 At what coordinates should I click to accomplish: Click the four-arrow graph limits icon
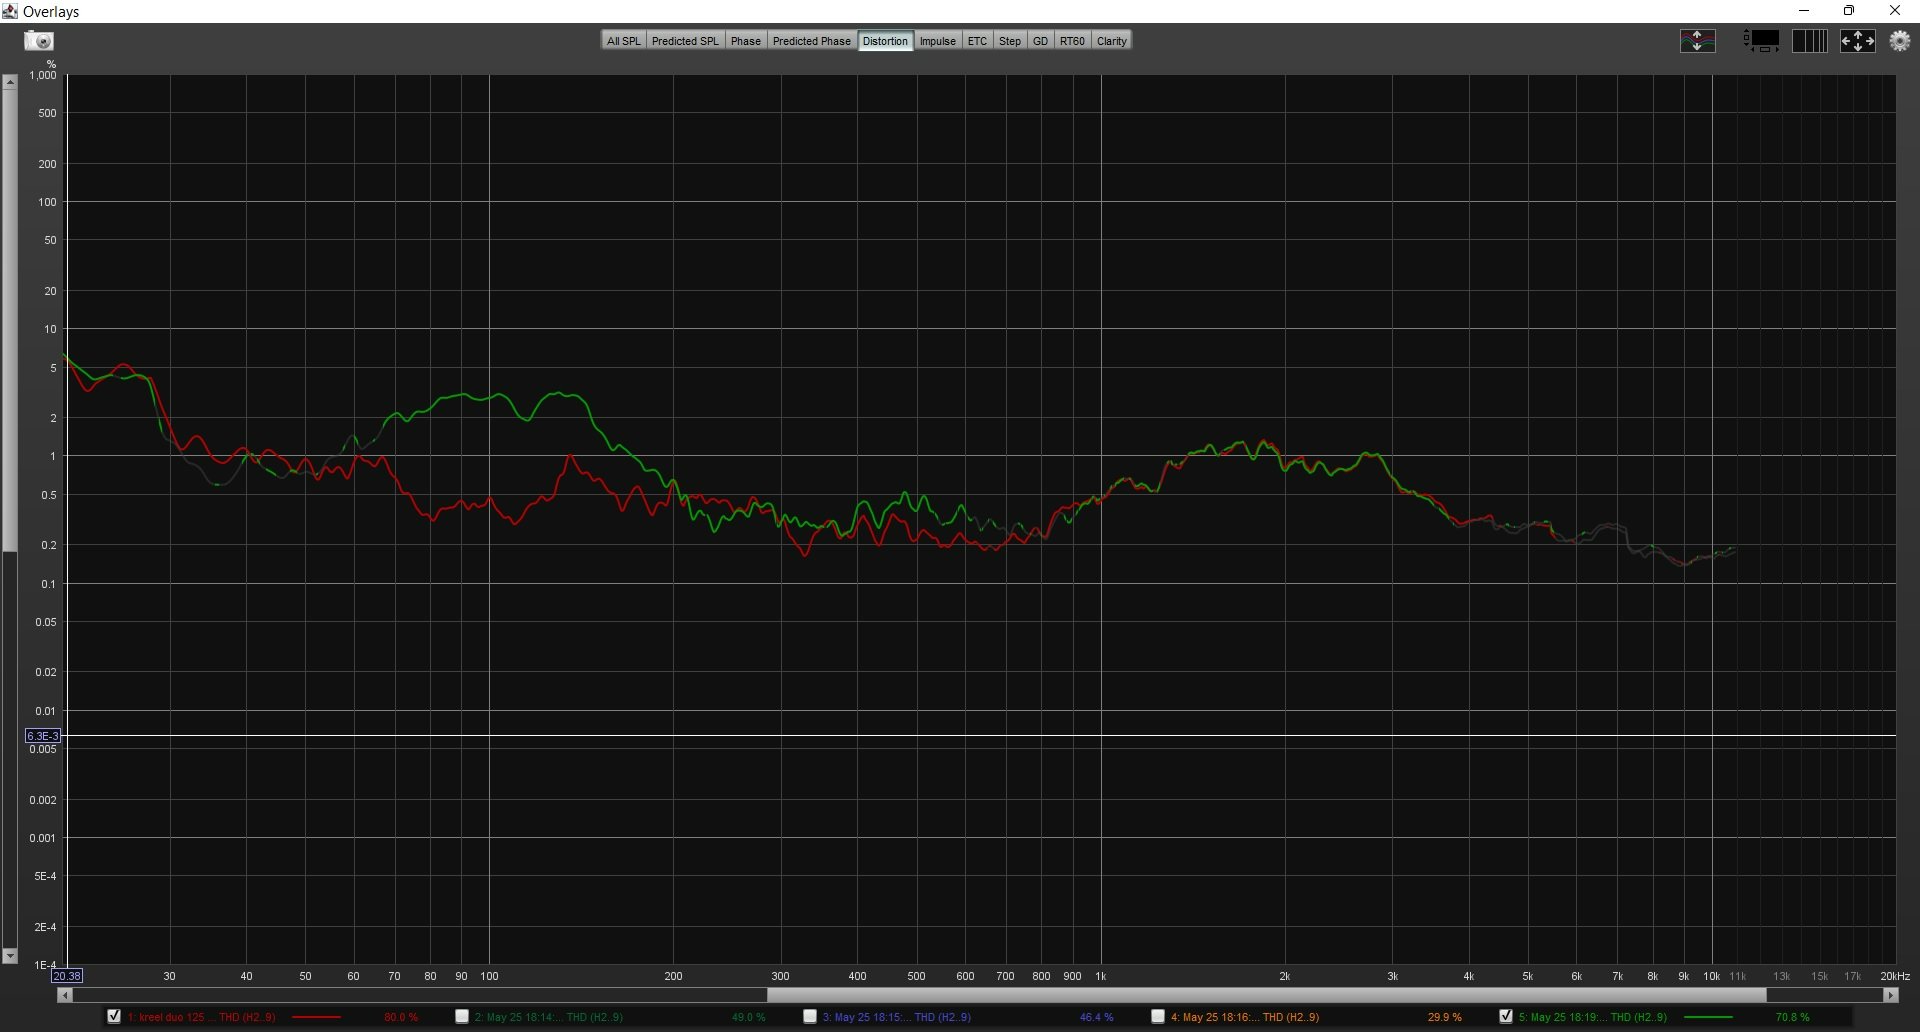[1857, 41]
